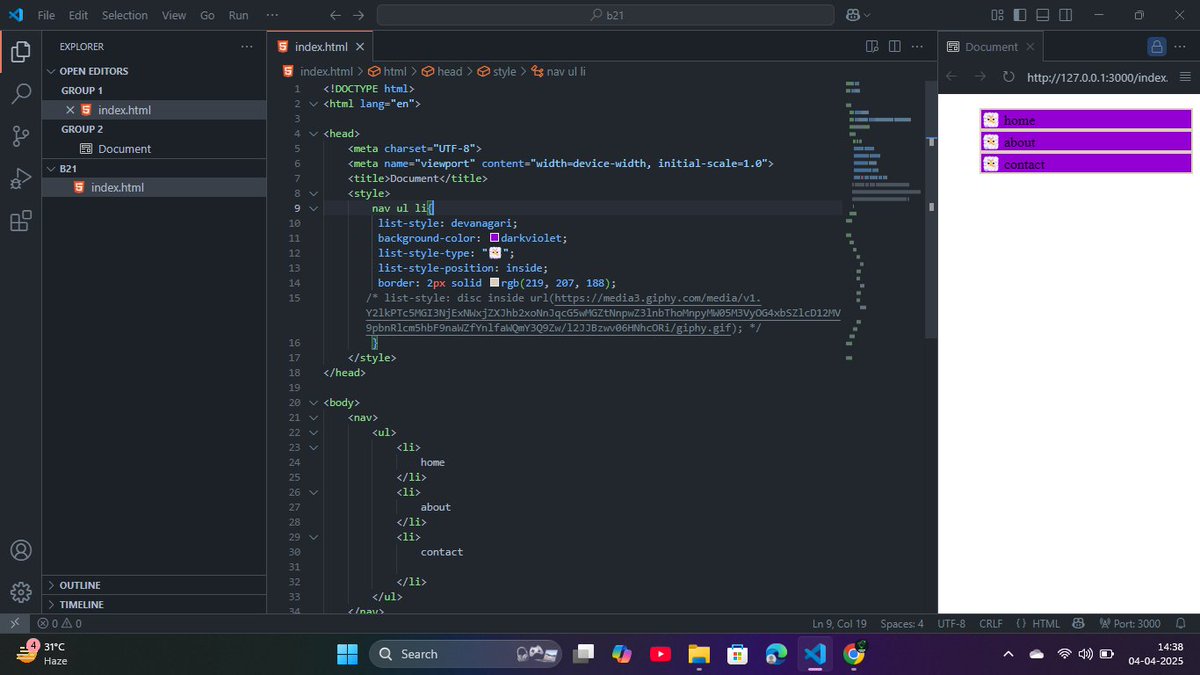The width and height of the screenshot is (1200, 675).
Task: Open the View menu
Action: [x=174, y=15]
